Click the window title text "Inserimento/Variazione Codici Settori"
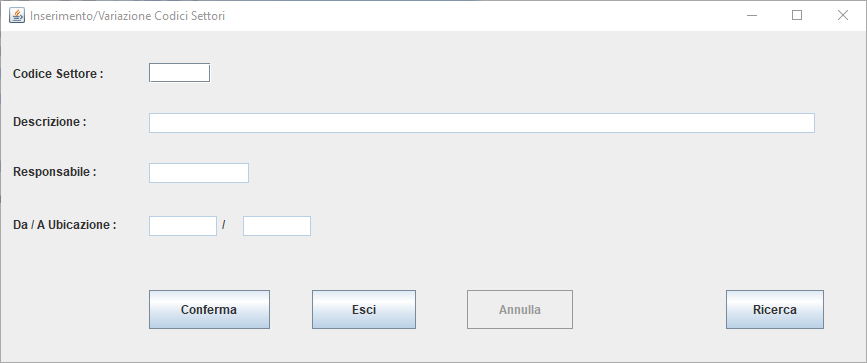Image resolution: width=867 pixels, height=363 pixels. coord(127,16)
